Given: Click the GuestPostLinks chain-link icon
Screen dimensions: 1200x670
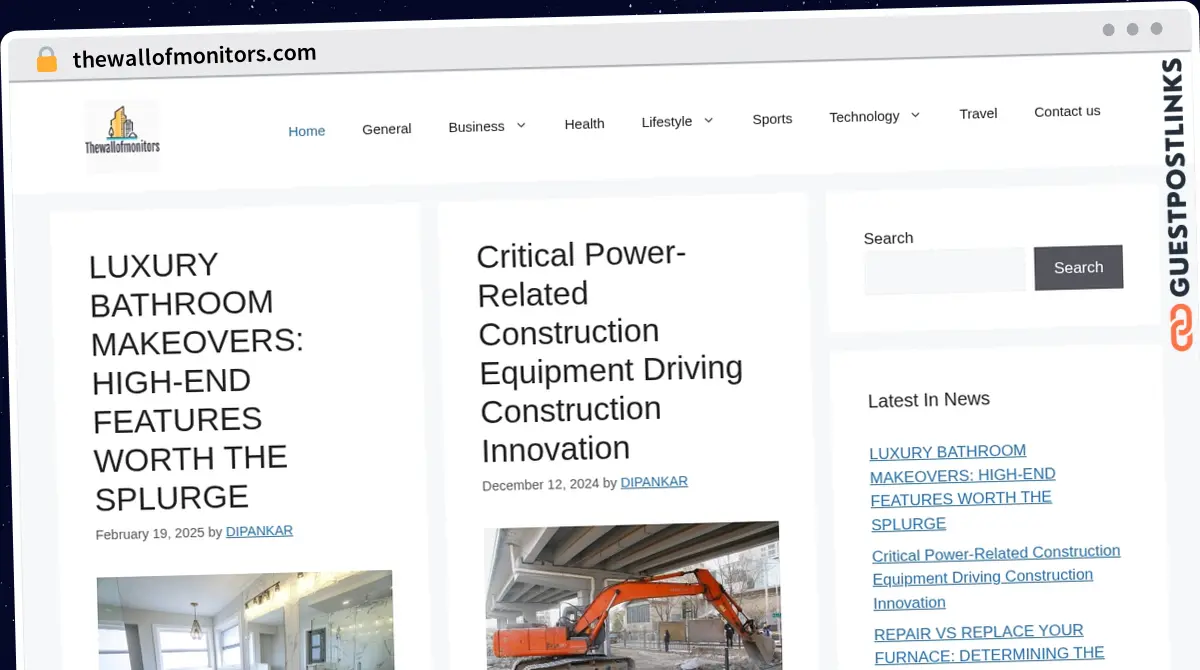Looking at the screenshot, I should pyautogui.click(x=1181, y=329).
